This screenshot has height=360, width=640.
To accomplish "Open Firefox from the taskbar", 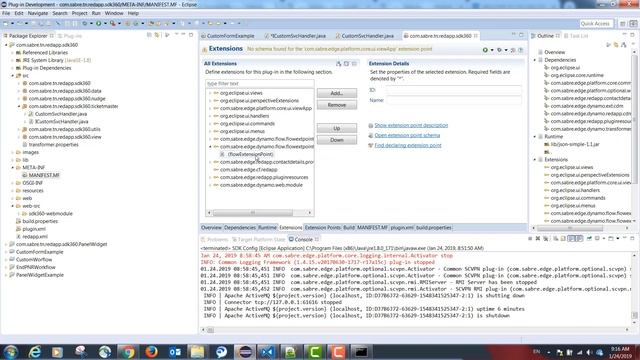I will (151, 352).
